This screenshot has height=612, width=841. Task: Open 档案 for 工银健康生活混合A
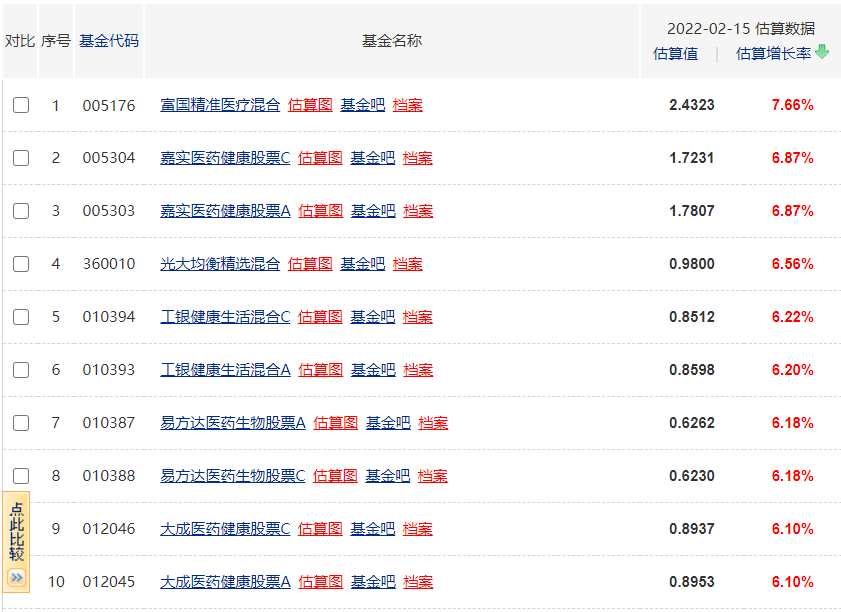click(418, 370)
